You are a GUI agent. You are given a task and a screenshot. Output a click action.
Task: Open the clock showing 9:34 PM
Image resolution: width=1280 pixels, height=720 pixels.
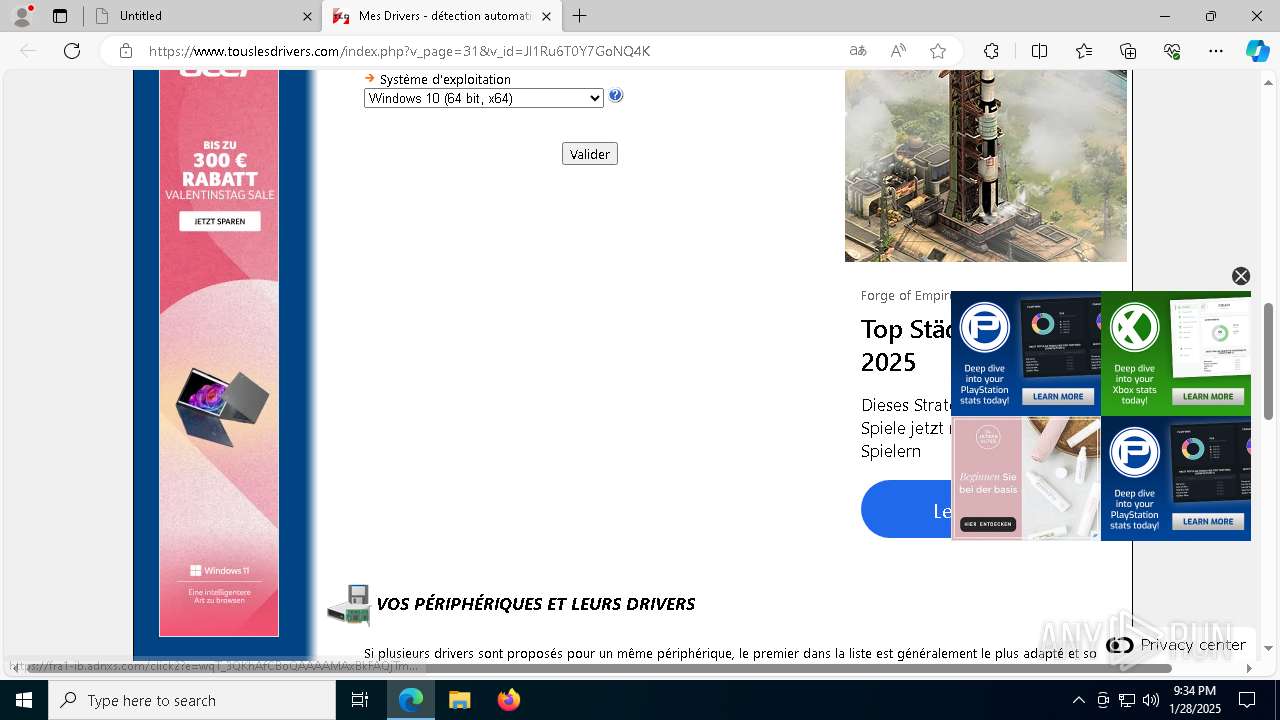click(x=1196, y=700)
